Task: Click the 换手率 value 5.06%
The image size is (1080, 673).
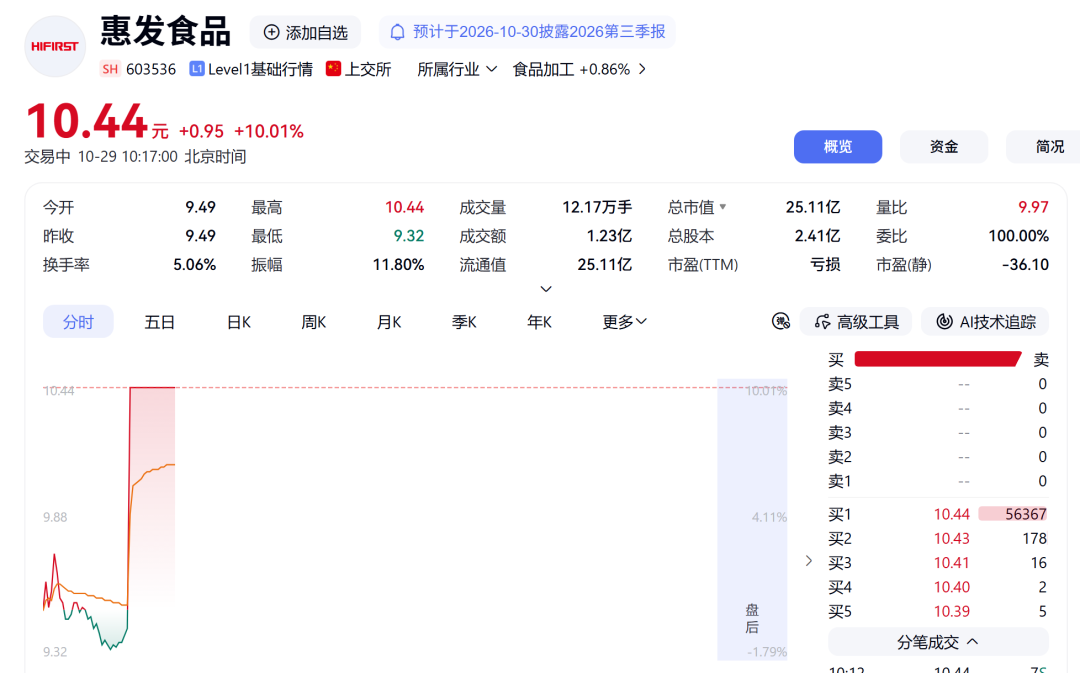Action: coord(194,265)
